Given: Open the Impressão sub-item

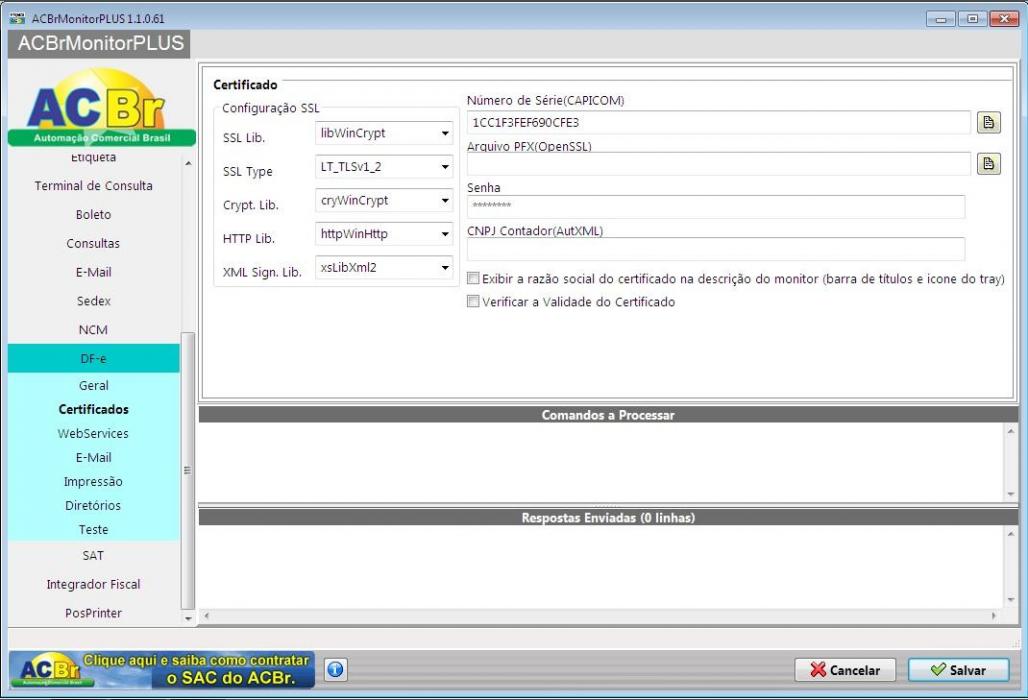Looking at the screenshot, I should [x=94, y=481].
